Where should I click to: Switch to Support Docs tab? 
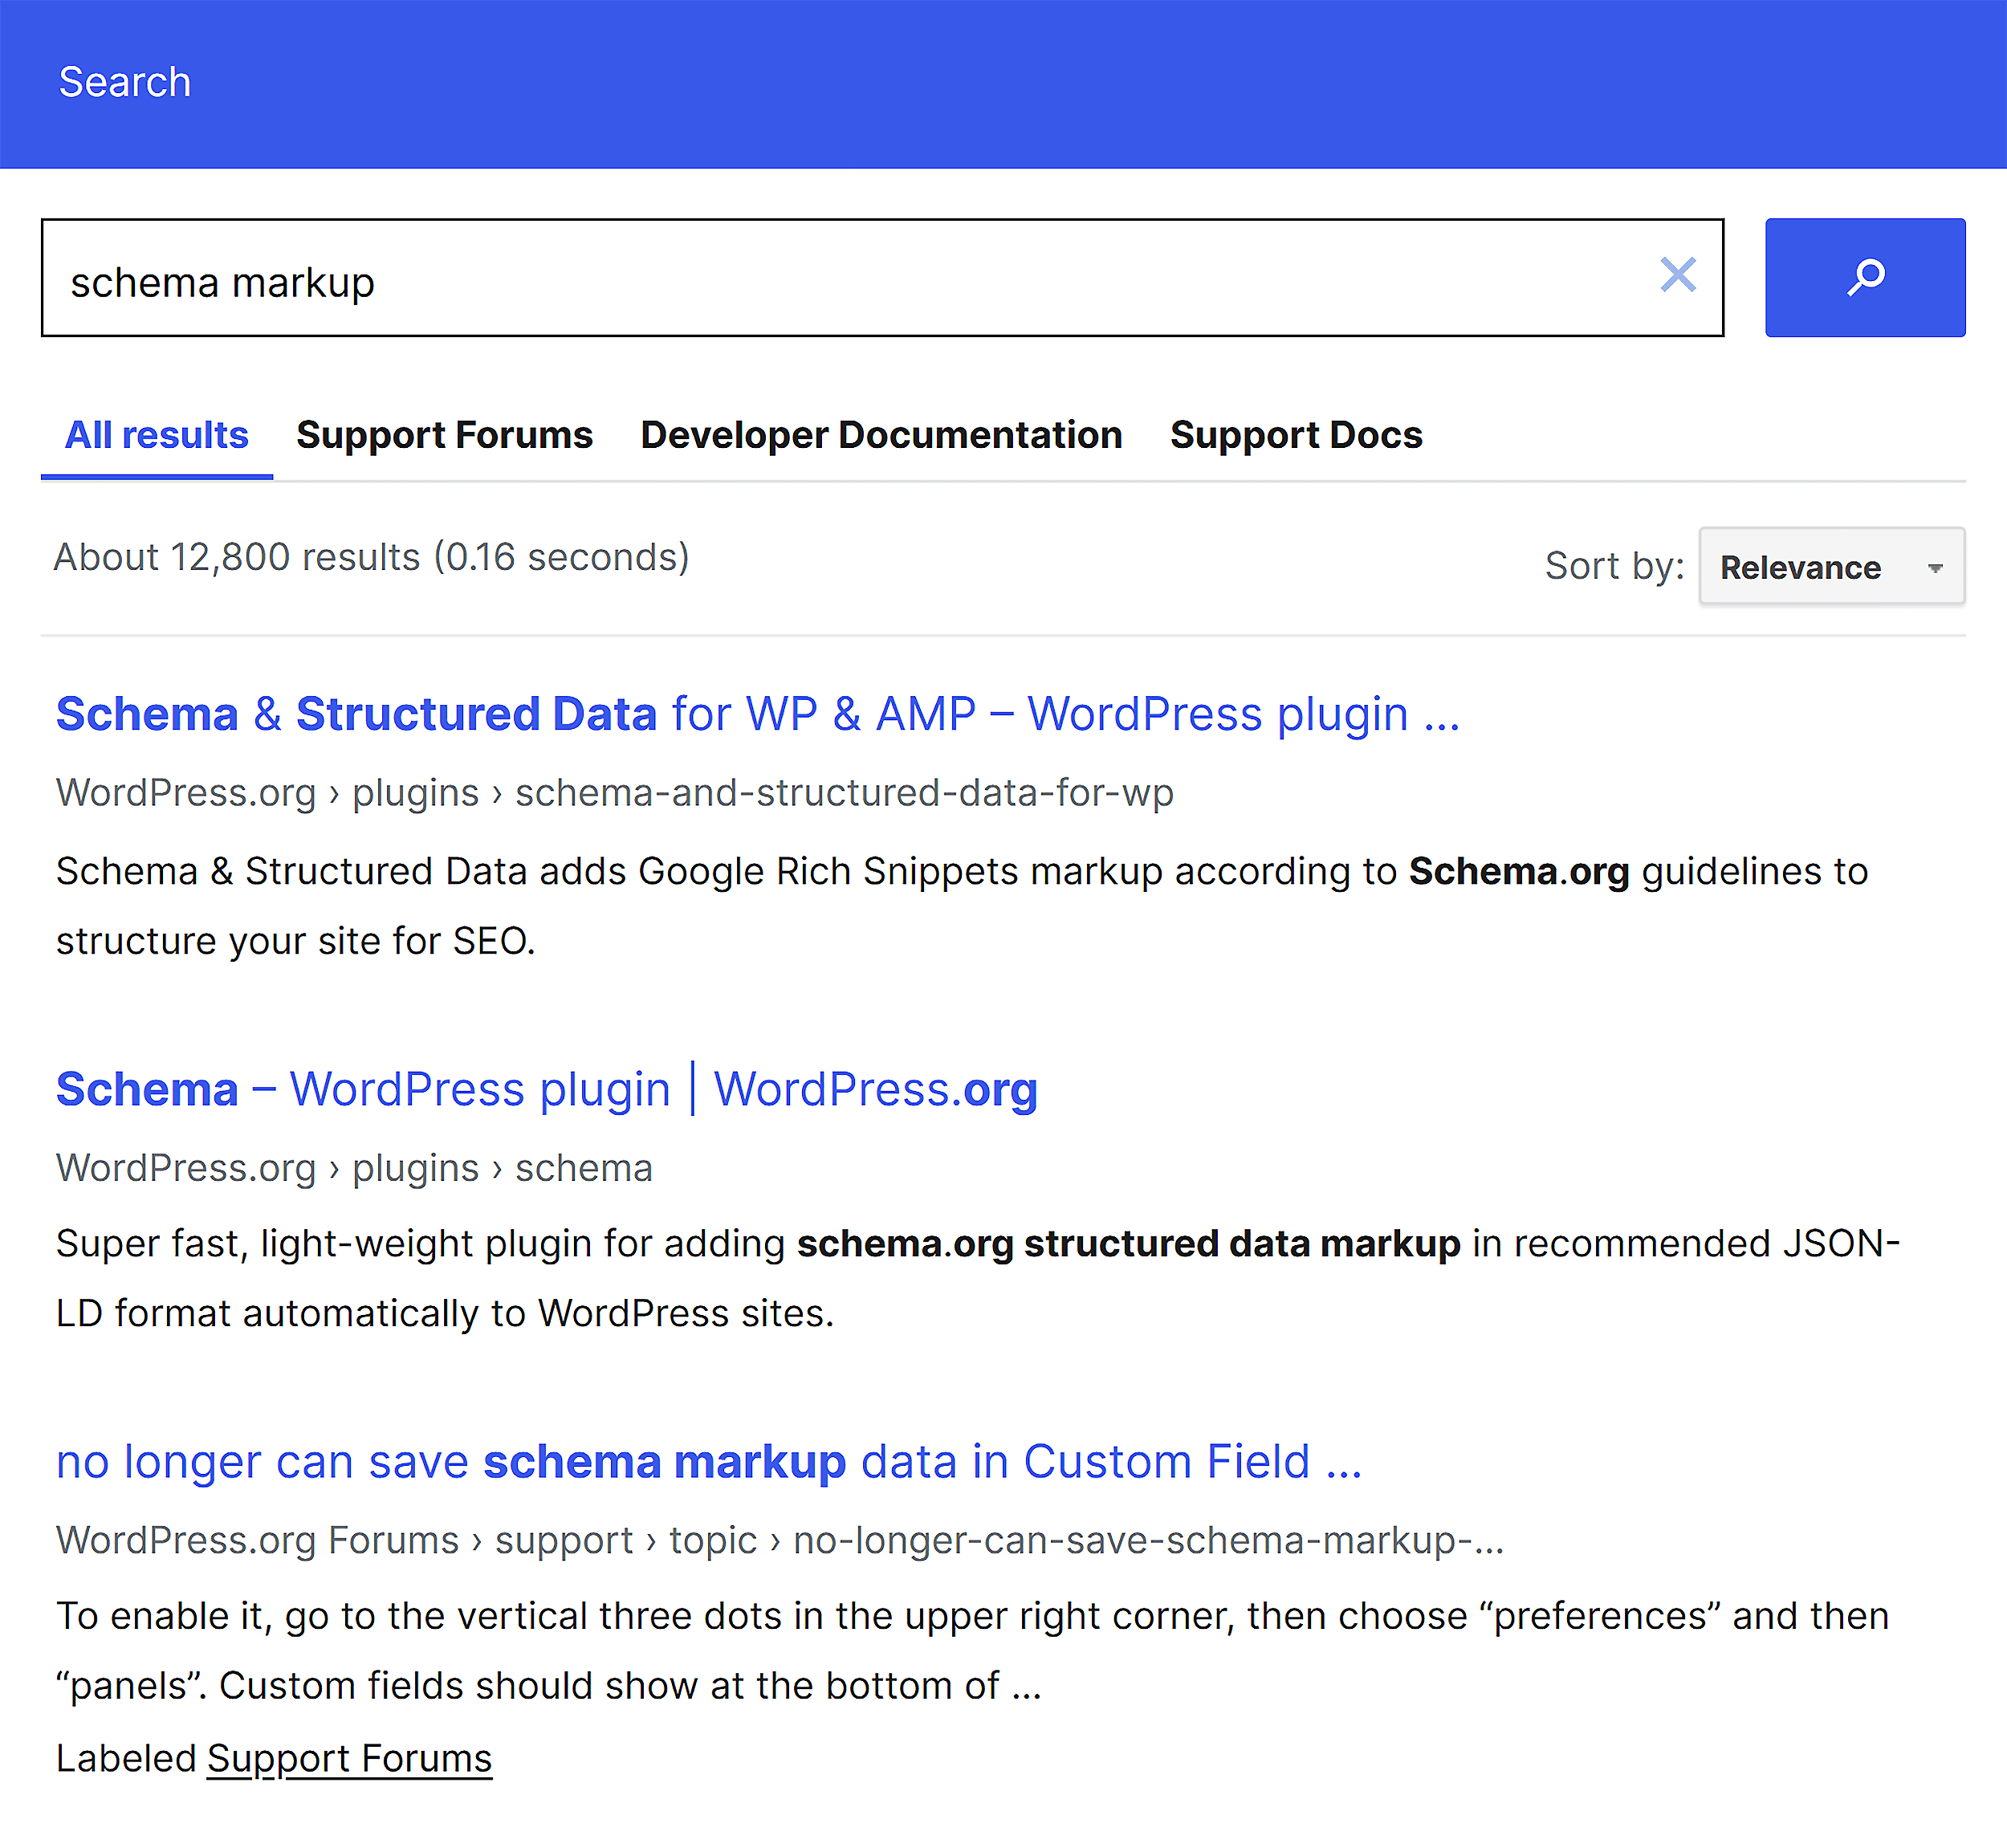pyautogui.click(x=1295, y=435)
